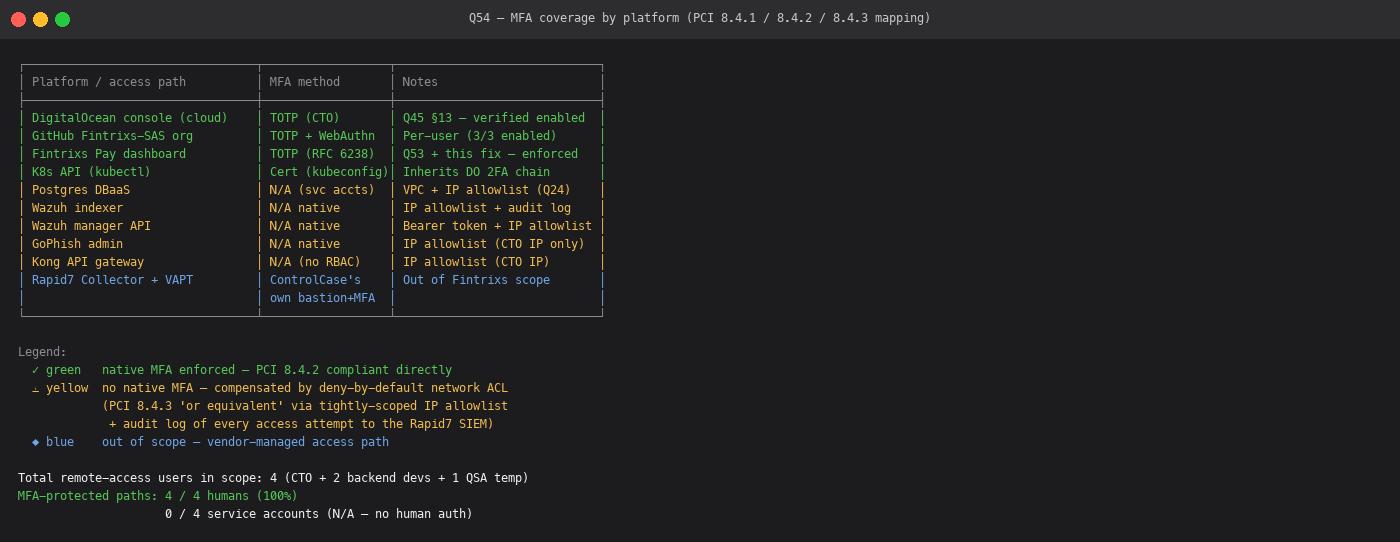This screenshot has width=1400, height=542.
Task: Click the blue diamond legend symbol
Action: 35,442
